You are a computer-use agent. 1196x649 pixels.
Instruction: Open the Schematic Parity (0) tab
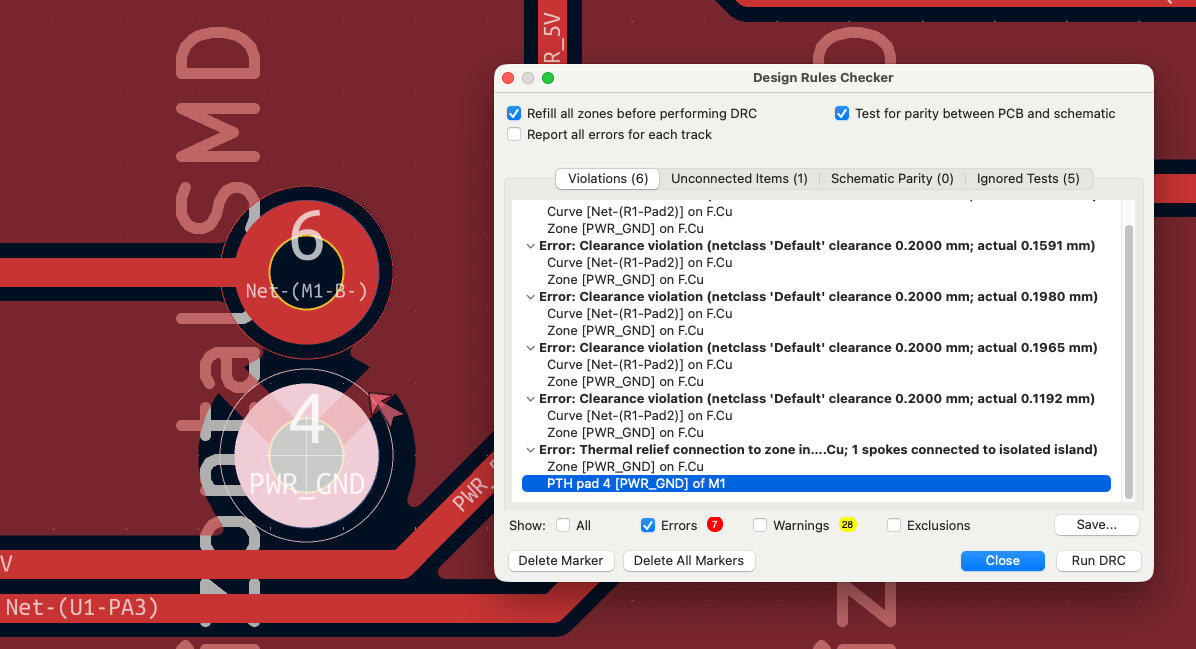(x=892, y=178)
